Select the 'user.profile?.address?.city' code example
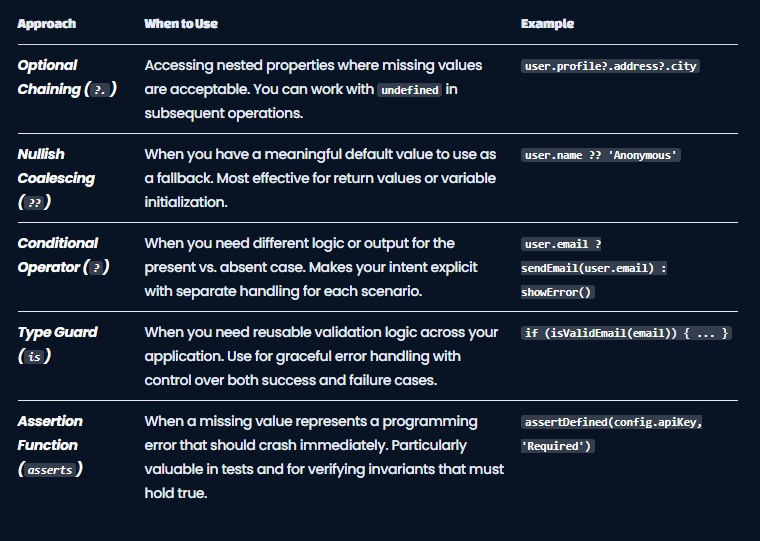The height and width of the screenshot is (541, 760). (x=610, y=66)
